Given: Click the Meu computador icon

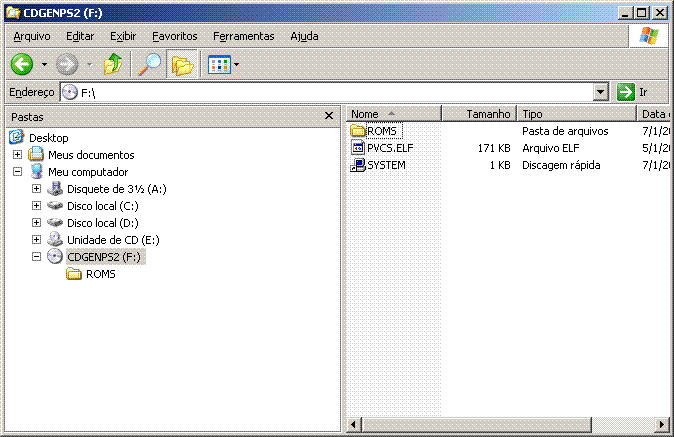Looking at the screenshot, I should pos(37,171).
